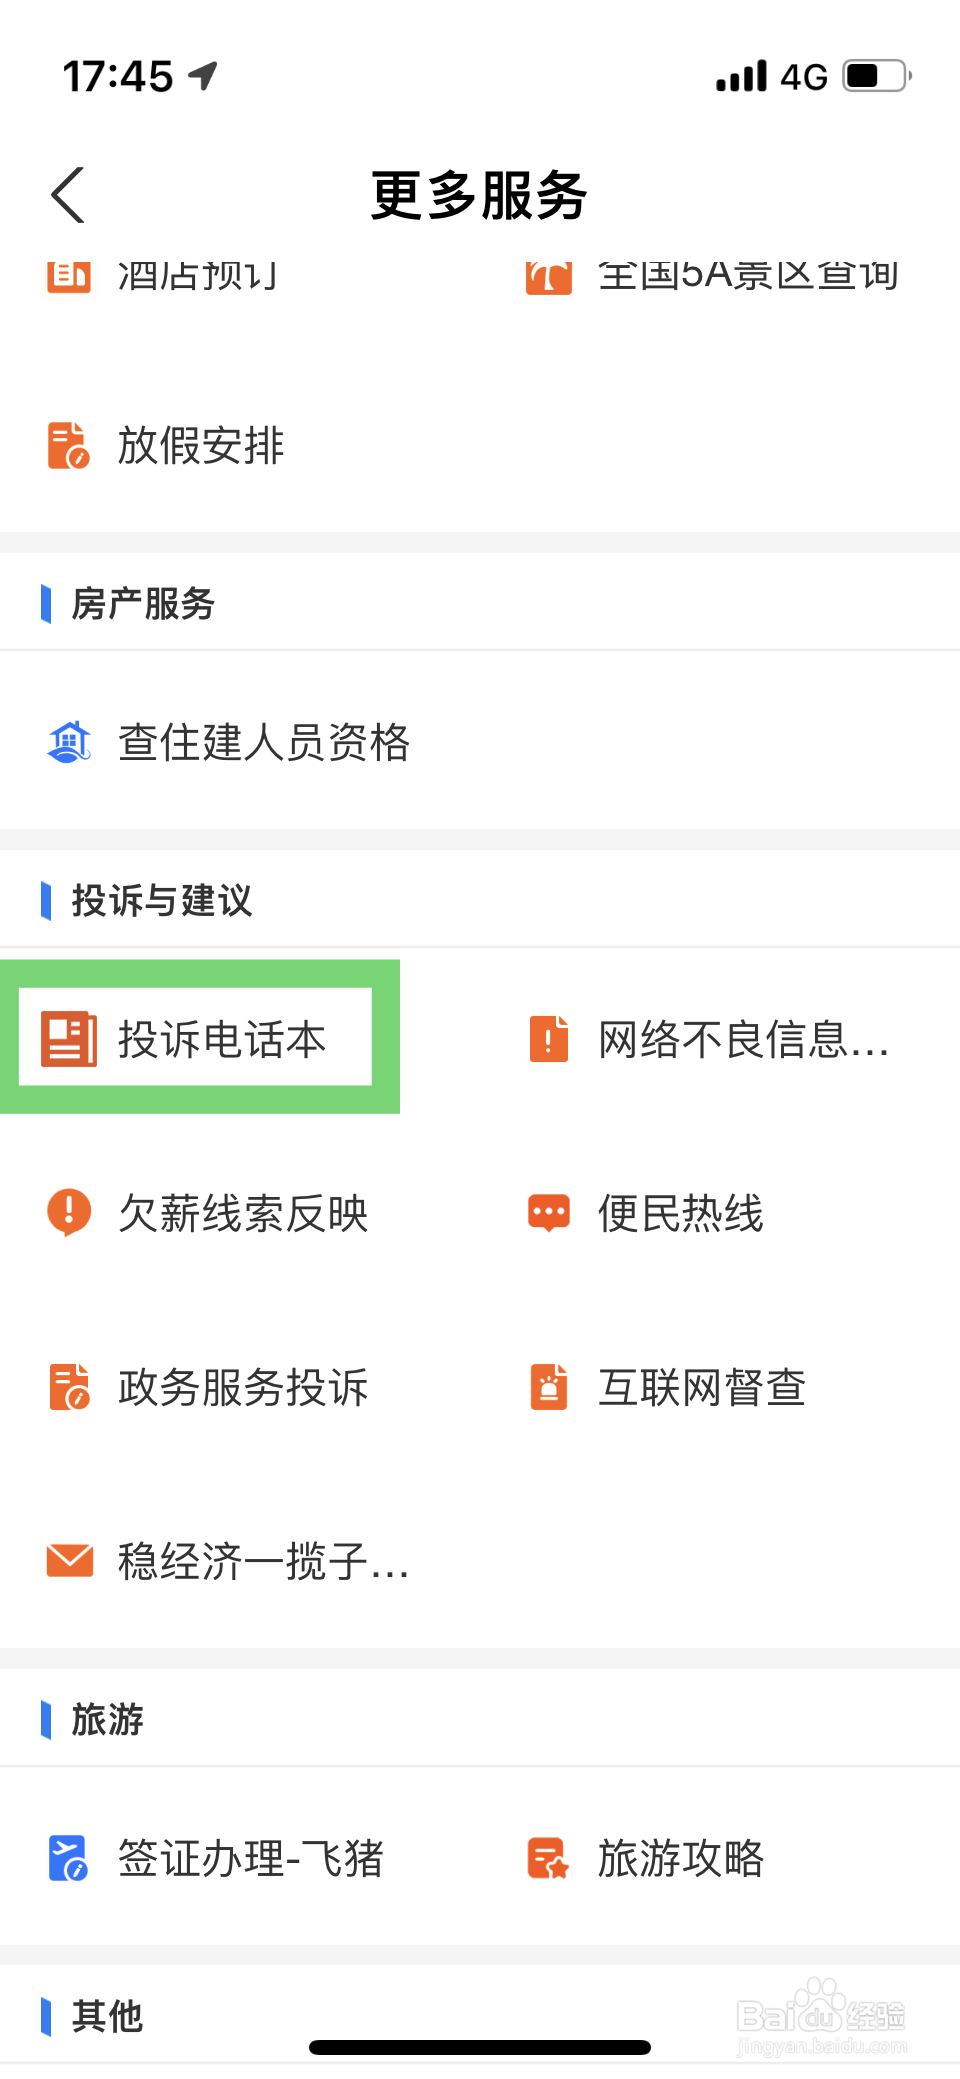Tap the 网络不良信息 alert file icon
Image resolution: width=960 pixels, height=2079 pixels.
pyautogui.click(x=549, y=1039)
